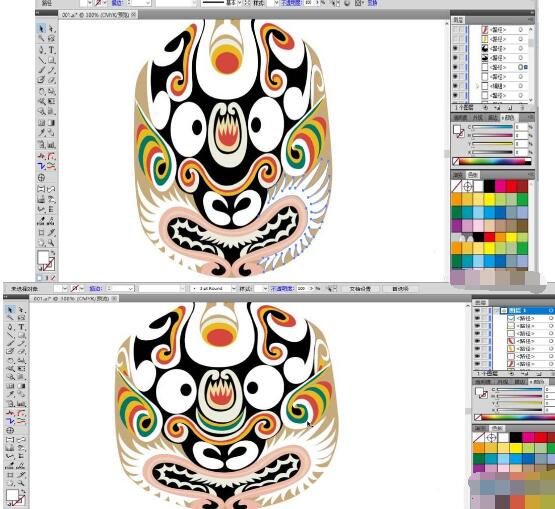Select the Column Graph tool in the upper toolbox
555x509 pixels.
(x=52, y=144)
